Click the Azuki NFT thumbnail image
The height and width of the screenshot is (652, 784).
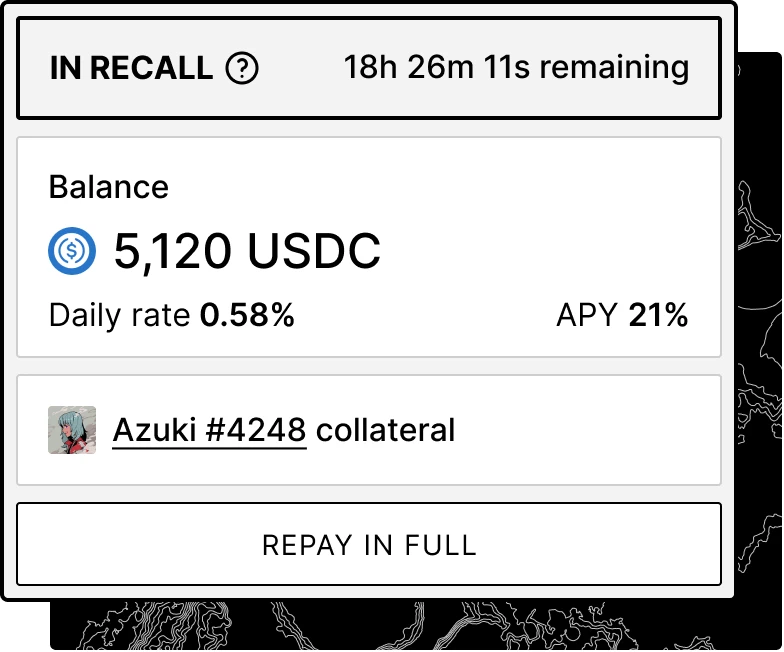(72, 430)
